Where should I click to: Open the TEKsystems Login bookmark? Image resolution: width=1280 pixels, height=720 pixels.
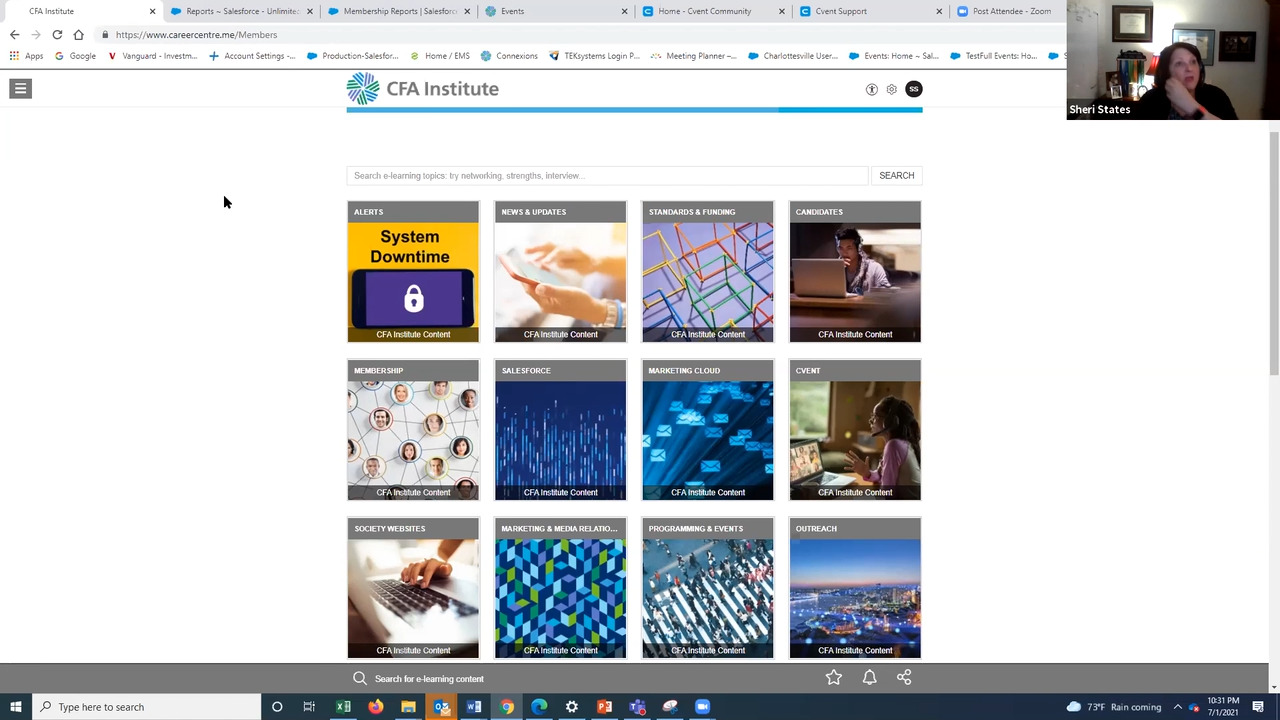(594, 56)
